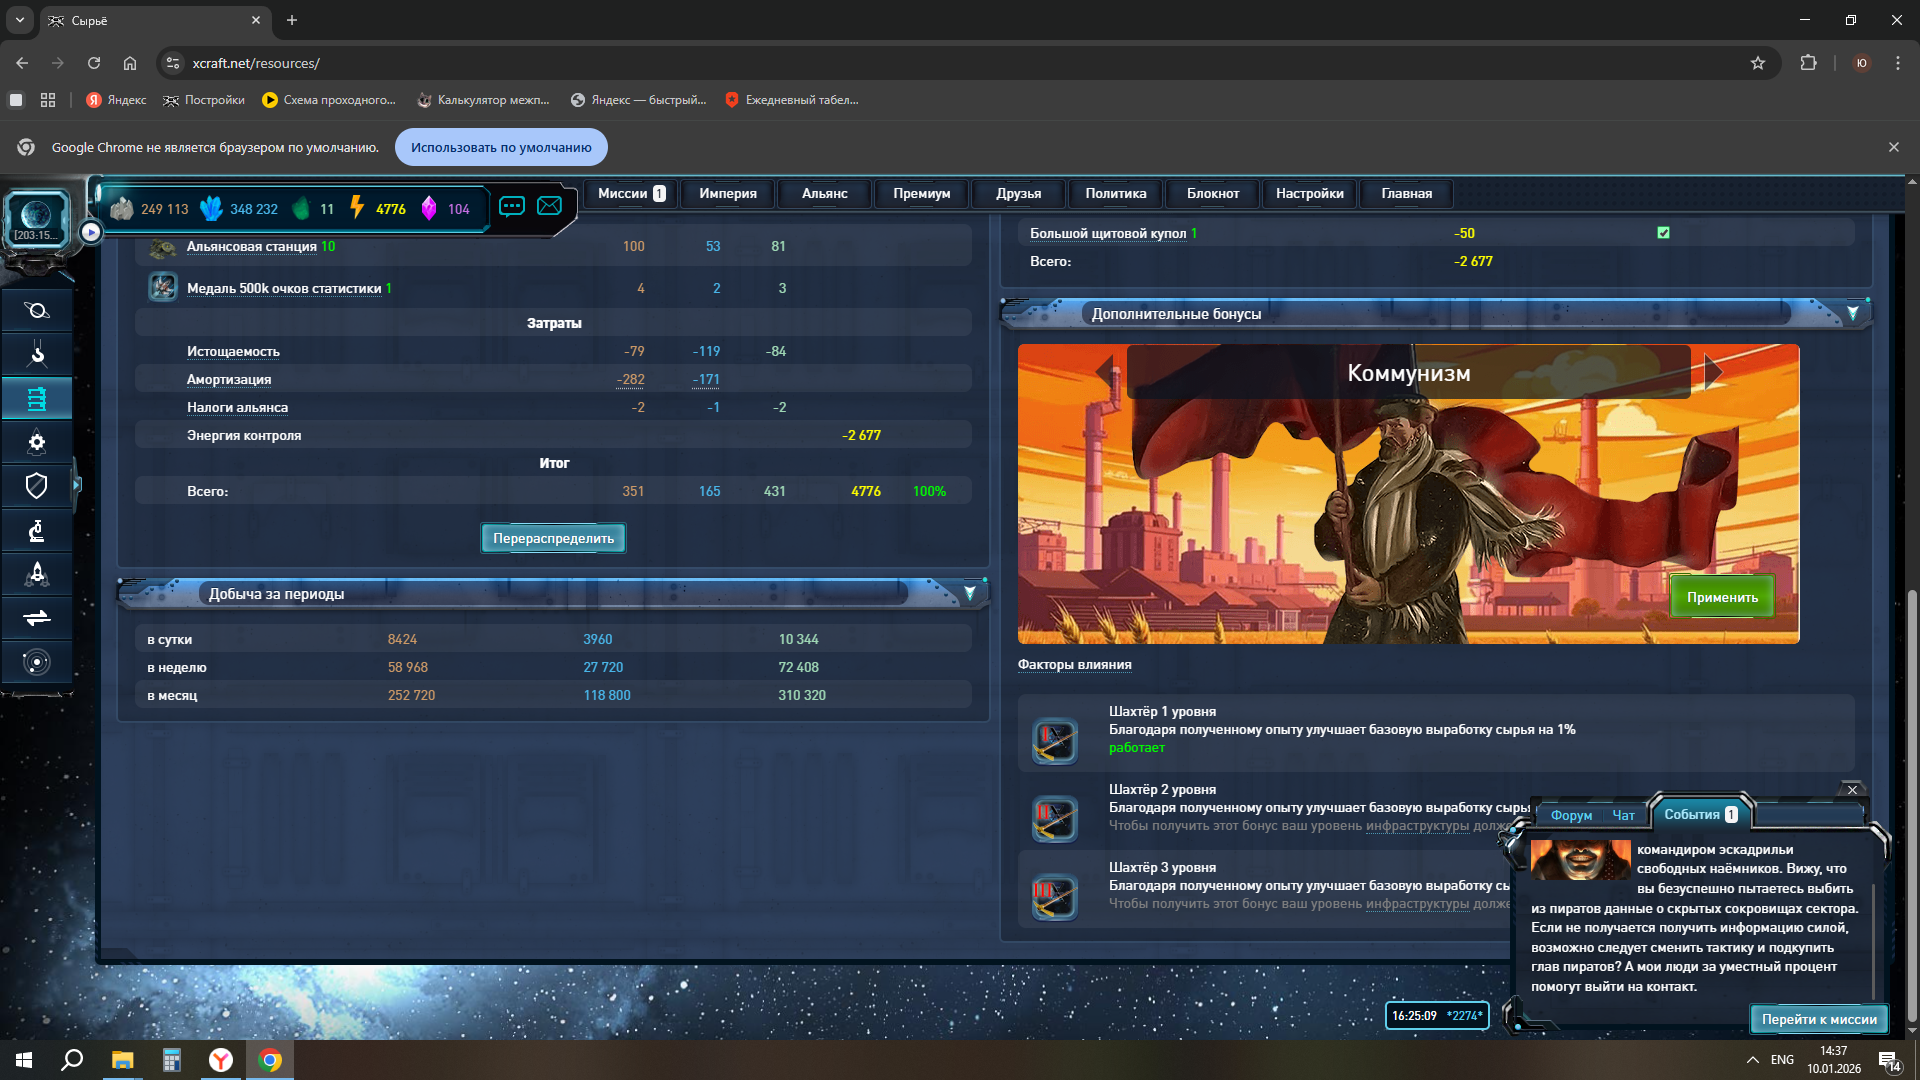Open the microscope research sidebar icon
The width and height of the screenshot is (1920, 1080).
click(37, 530)
